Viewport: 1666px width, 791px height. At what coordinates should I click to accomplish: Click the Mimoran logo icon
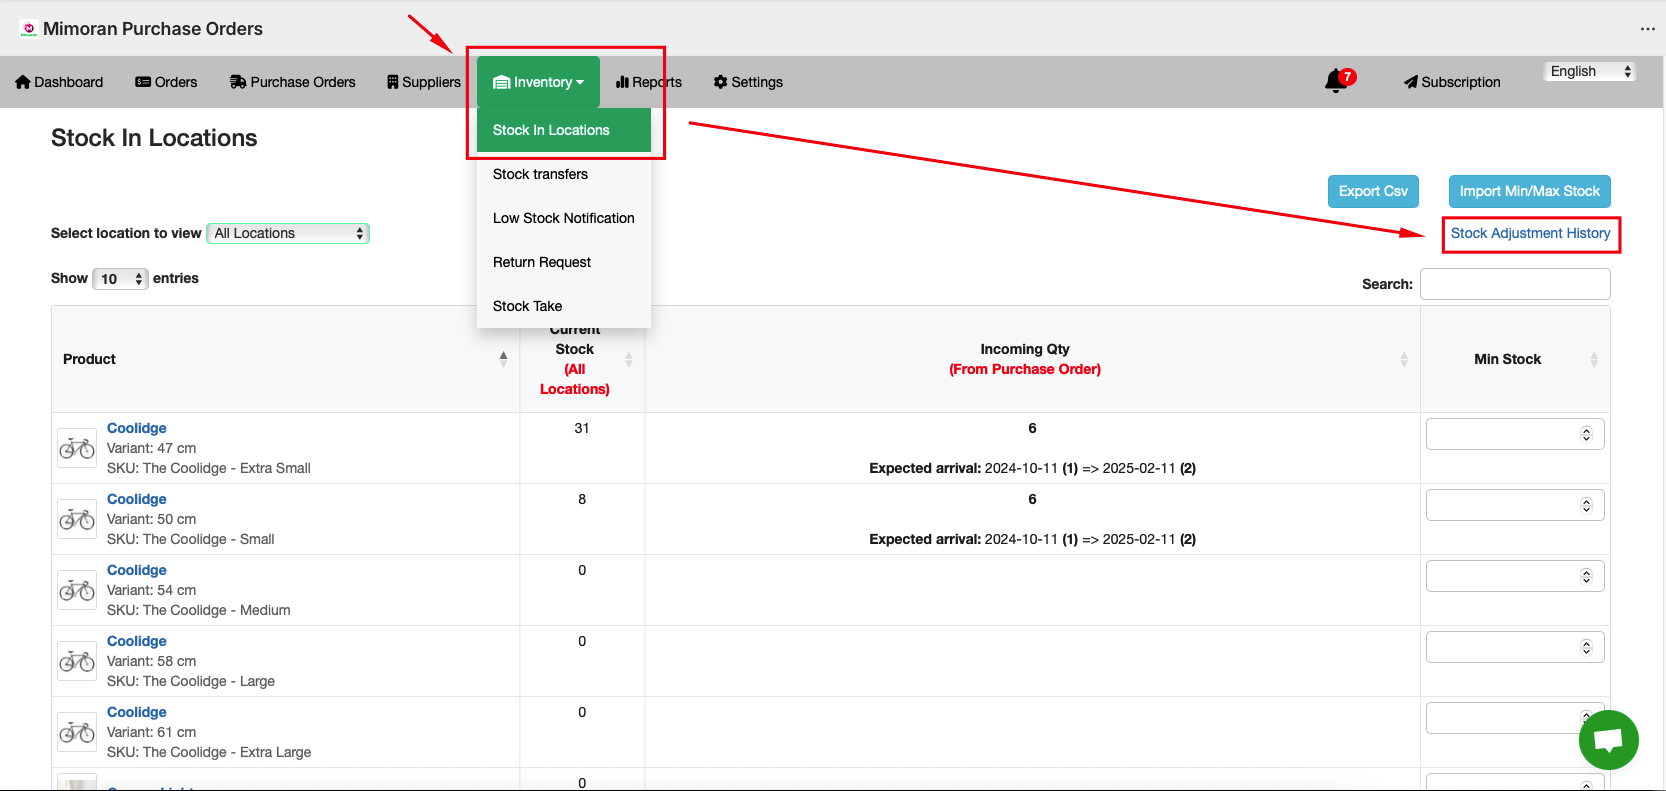tap(29, 29)
